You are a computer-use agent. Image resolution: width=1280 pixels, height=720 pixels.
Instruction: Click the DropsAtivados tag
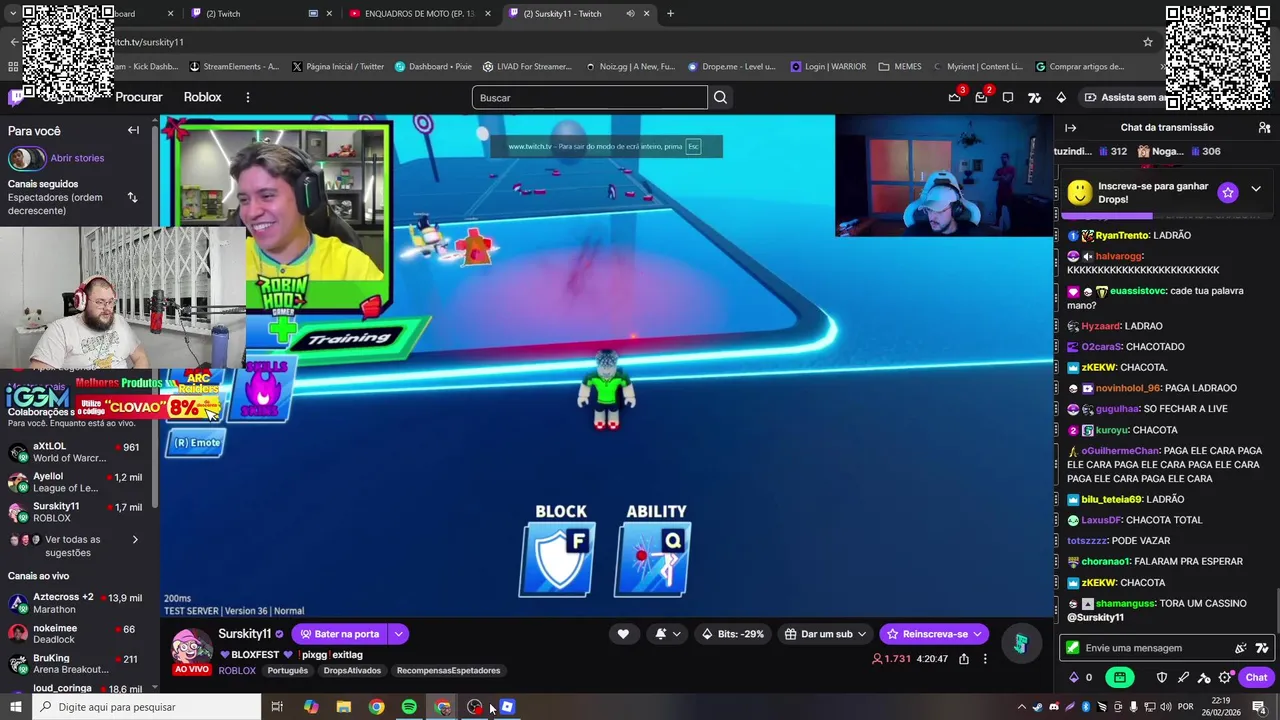352,671
